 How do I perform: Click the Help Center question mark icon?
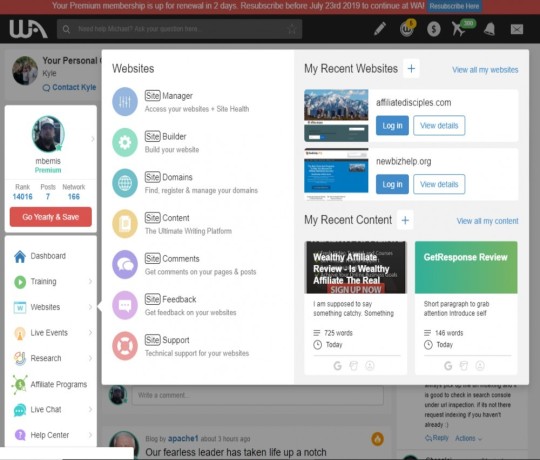(x=20, y=435)
